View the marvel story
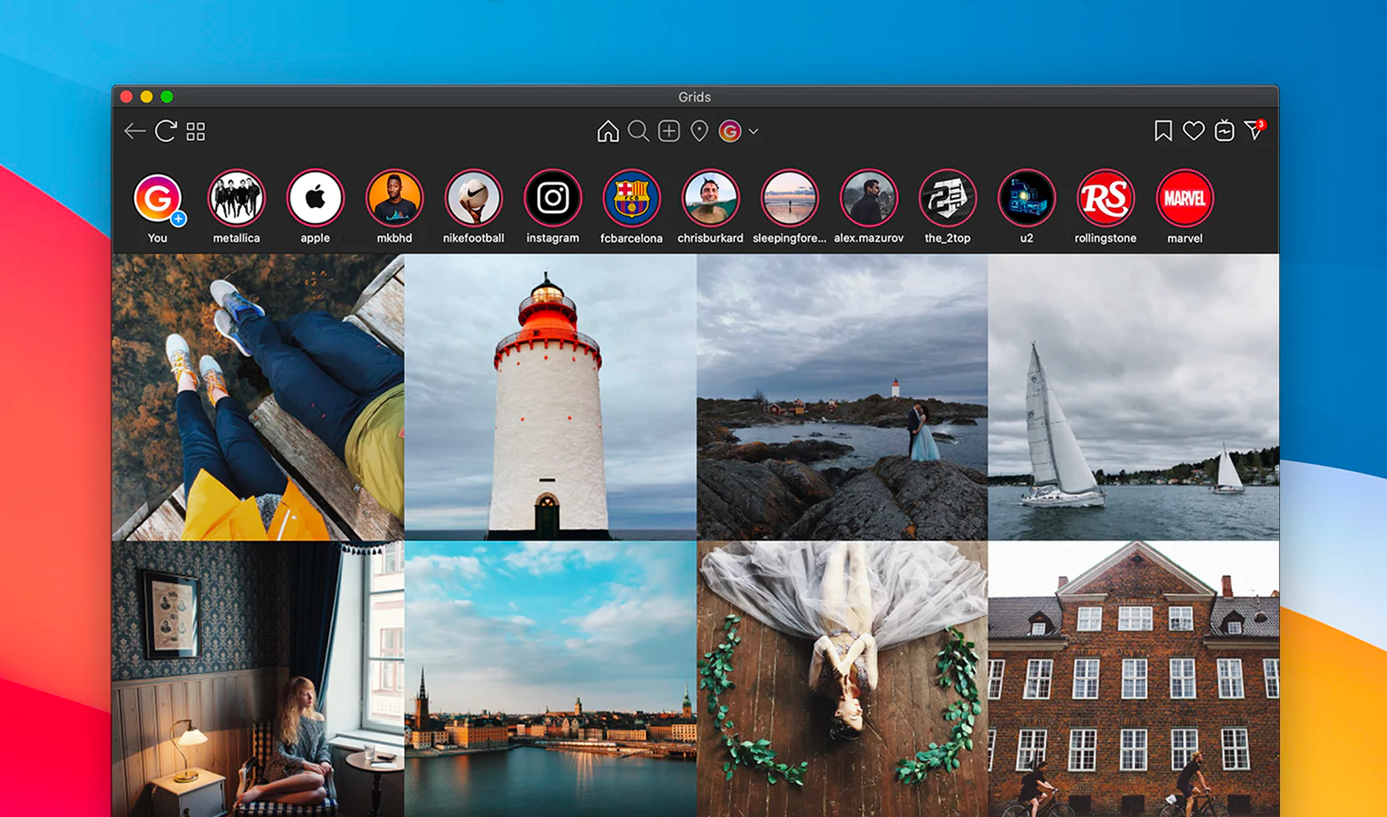 click(x=1185, y=198)
